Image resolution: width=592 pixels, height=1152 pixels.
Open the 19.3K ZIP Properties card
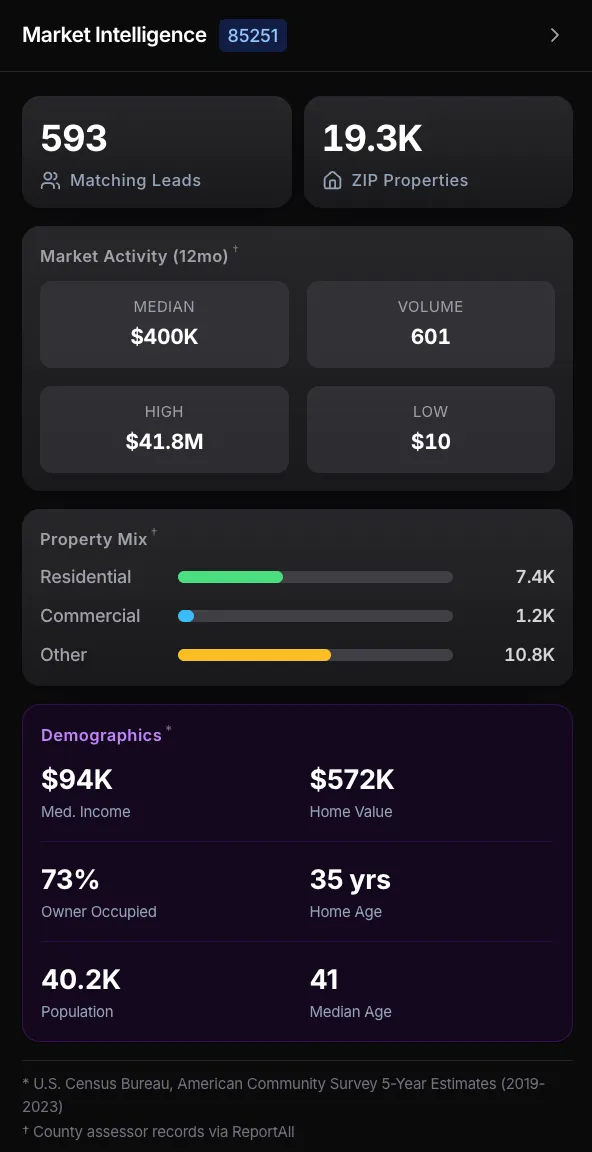[438, 151]
